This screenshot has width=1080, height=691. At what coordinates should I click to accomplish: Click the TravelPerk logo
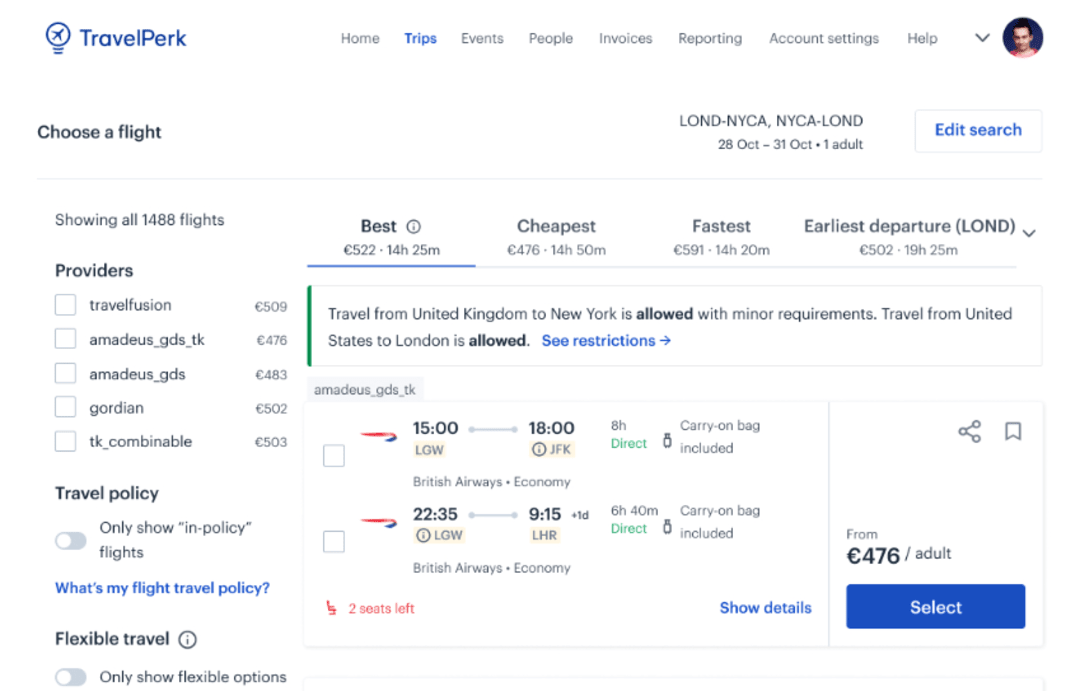pyautogui.click(x=115, y=37)
